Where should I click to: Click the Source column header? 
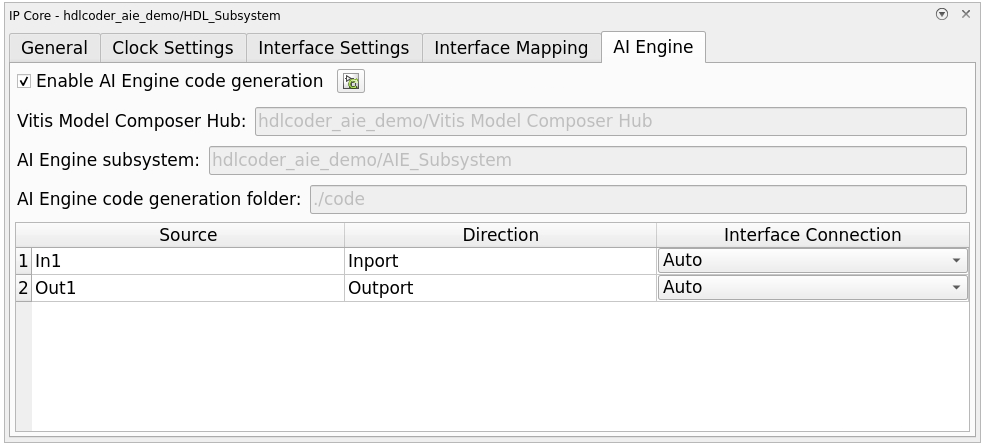click(188, 235)
